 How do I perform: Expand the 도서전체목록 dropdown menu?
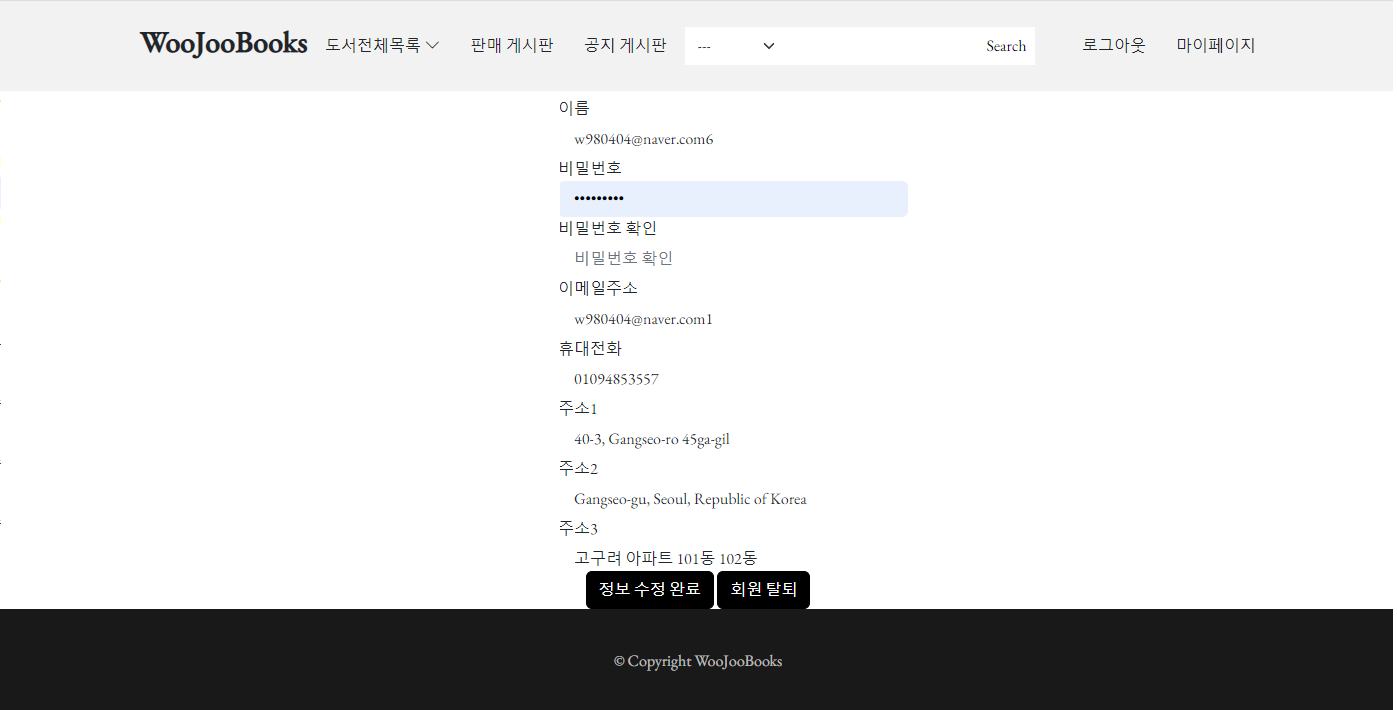[x=382, y=45]
